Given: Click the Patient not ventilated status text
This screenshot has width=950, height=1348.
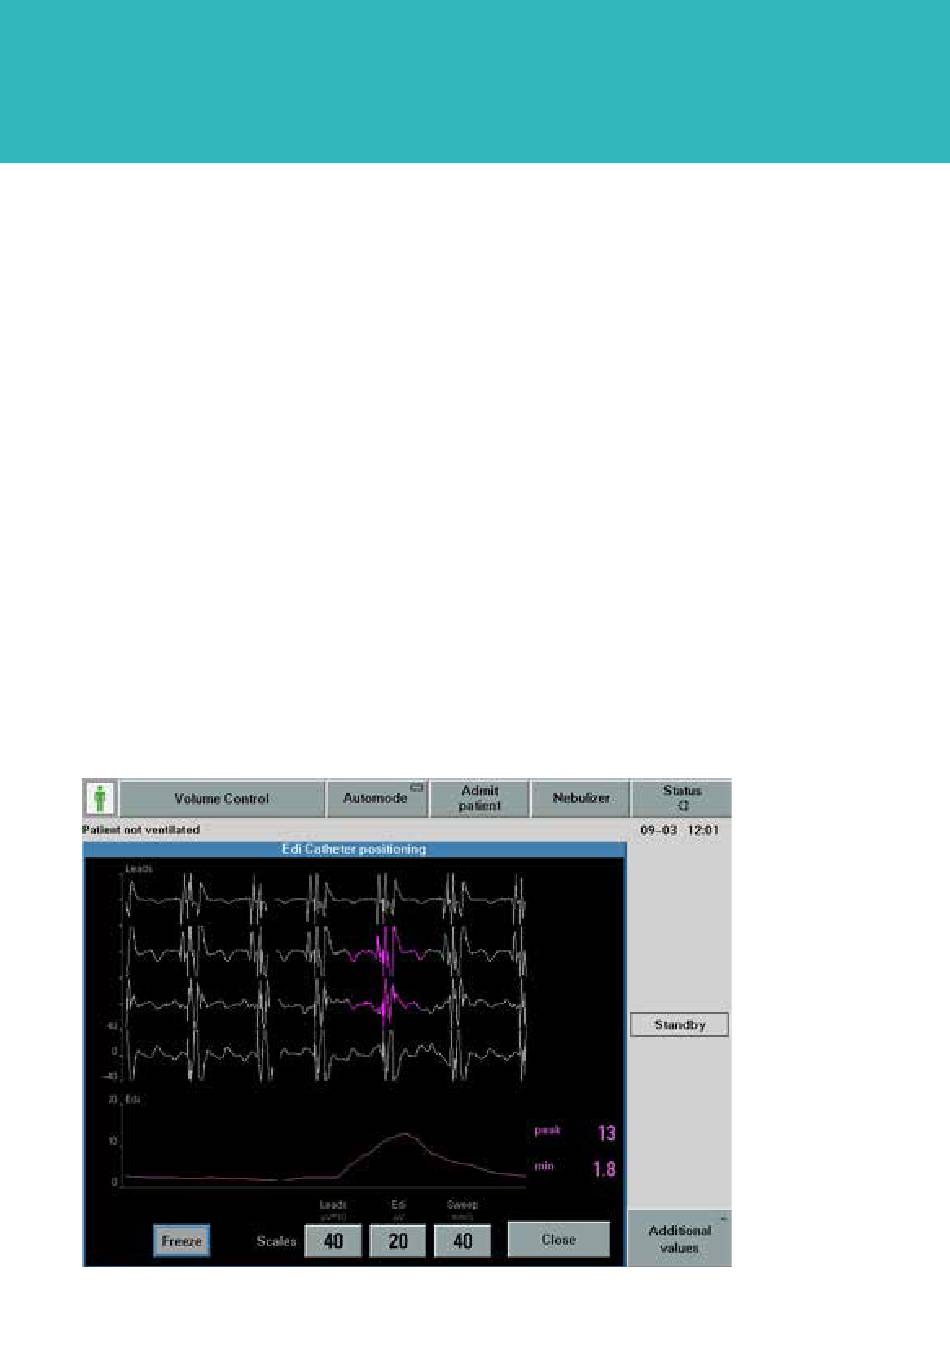Looking at the screenshot, I should pyautogui.click(x=141, y=830).
